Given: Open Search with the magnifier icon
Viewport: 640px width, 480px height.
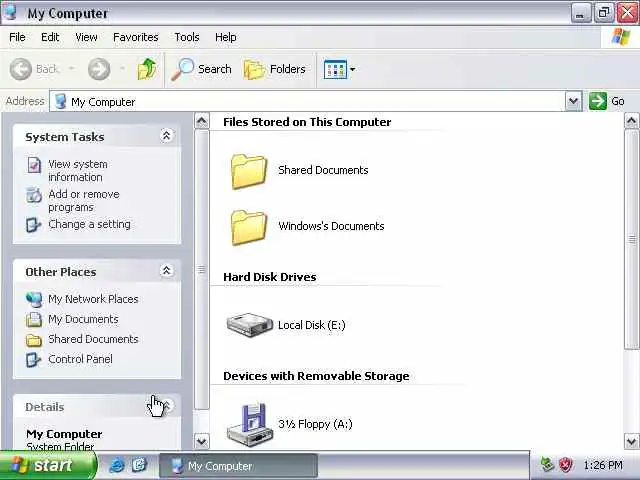Looking at the screenshot, I should pos(182,69).
